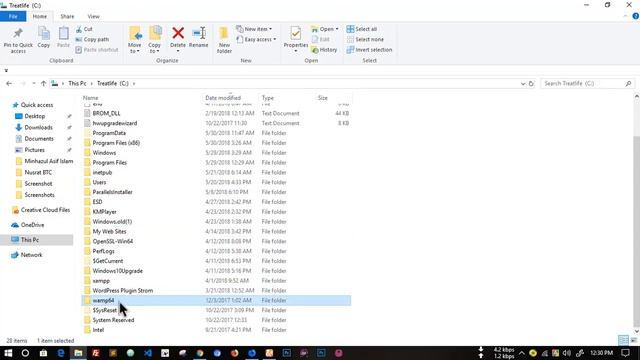Open the Windows Start menu
640x360 pixels.
(8, 353)
